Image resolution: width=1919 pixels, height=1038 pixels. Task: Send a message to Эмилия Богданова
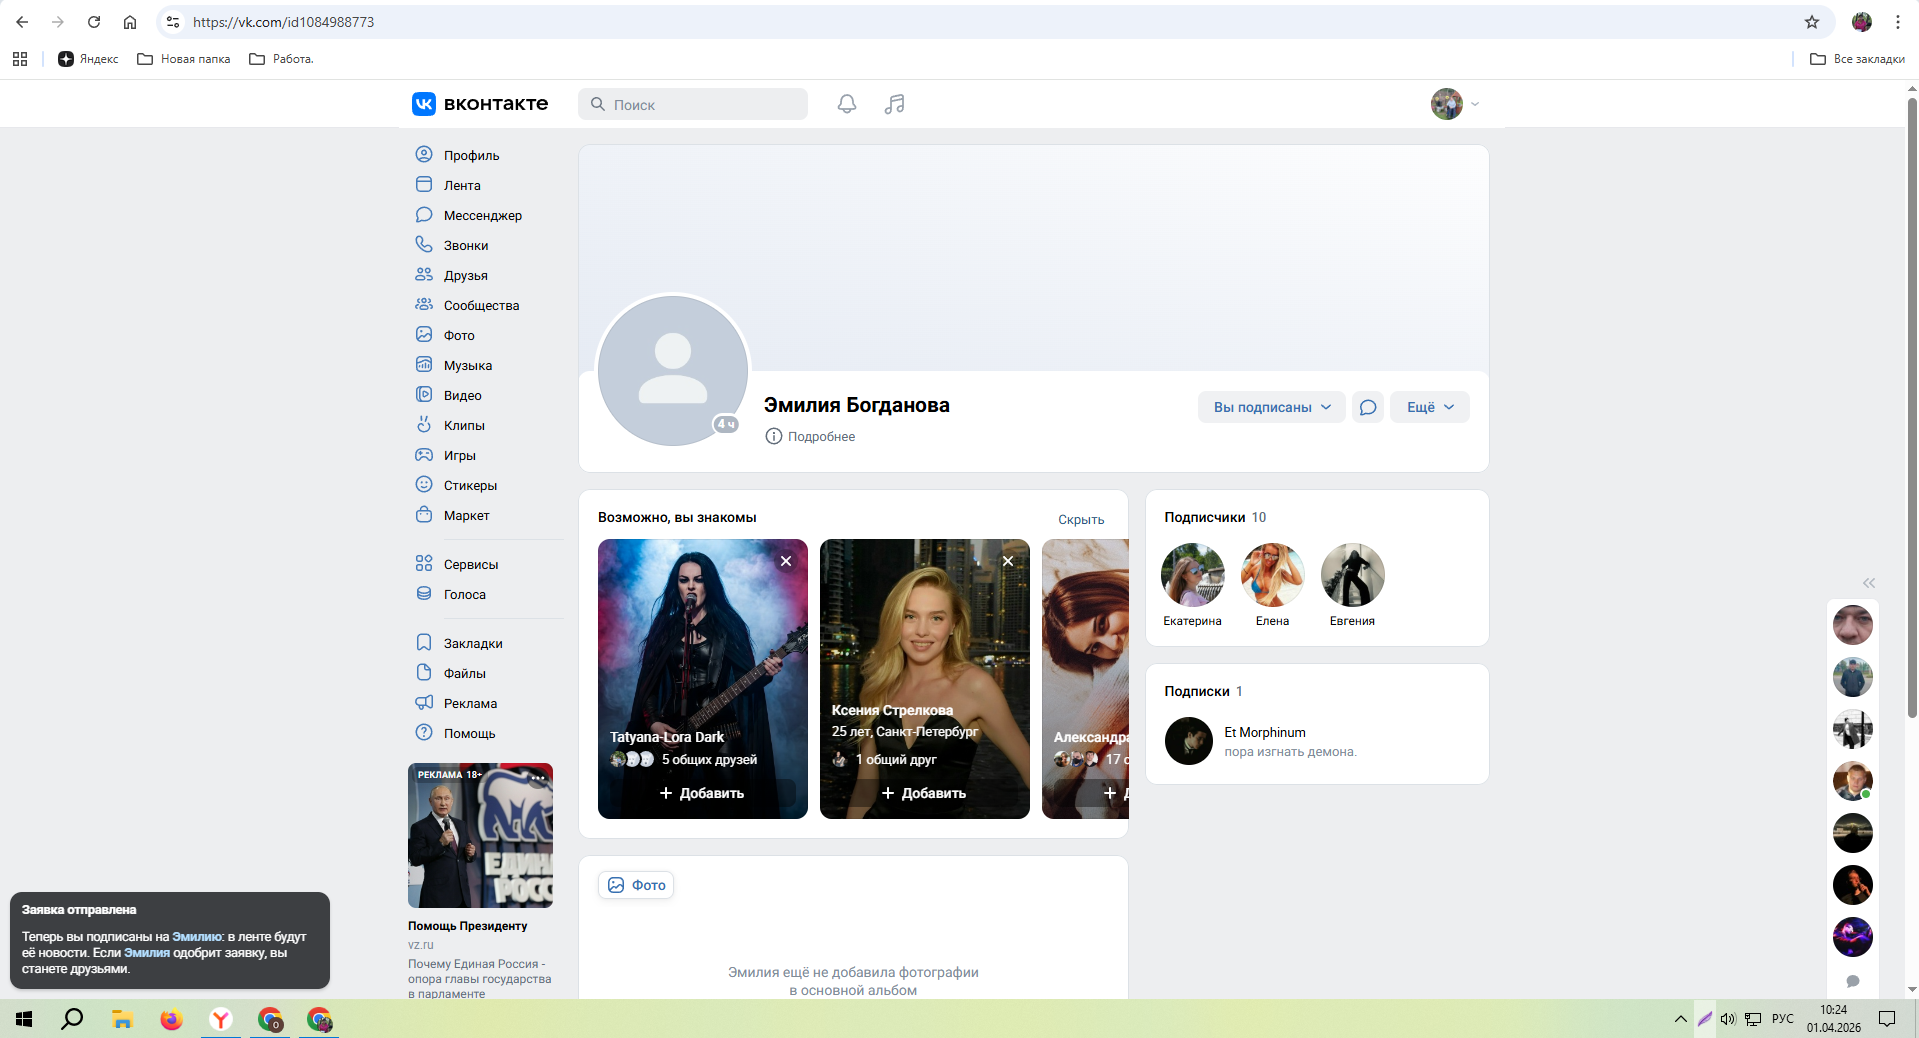pyautogui.click(x=1368, y=407)
